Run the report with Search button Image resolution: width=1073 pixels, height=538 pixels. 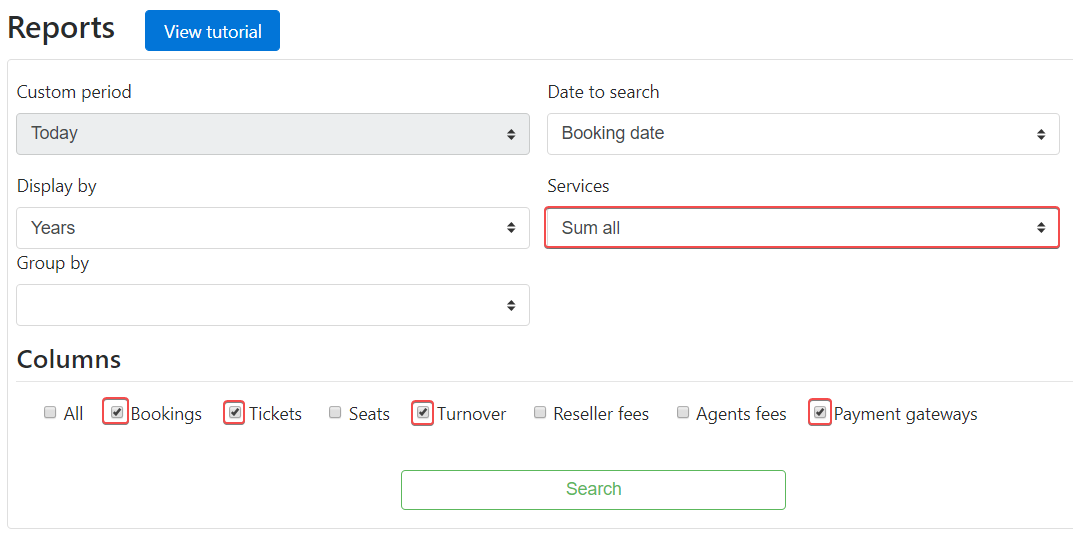(x=593, y=489)
